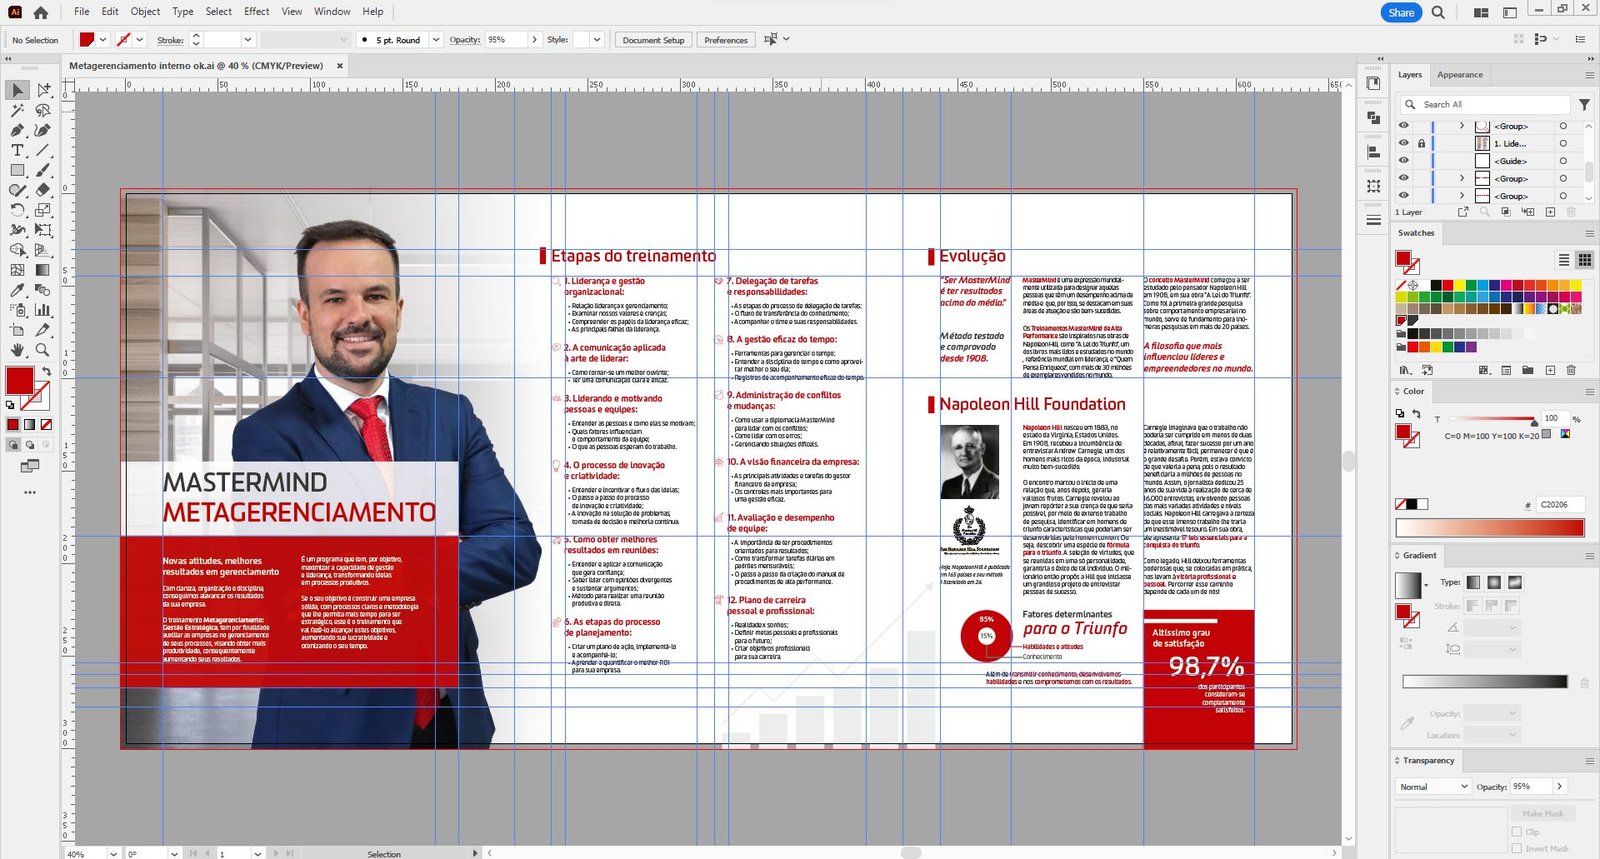Screen dimensions: 1600x859
Task: Switch Swatches to thumbnail view
Action: [x=1584, y=260]
